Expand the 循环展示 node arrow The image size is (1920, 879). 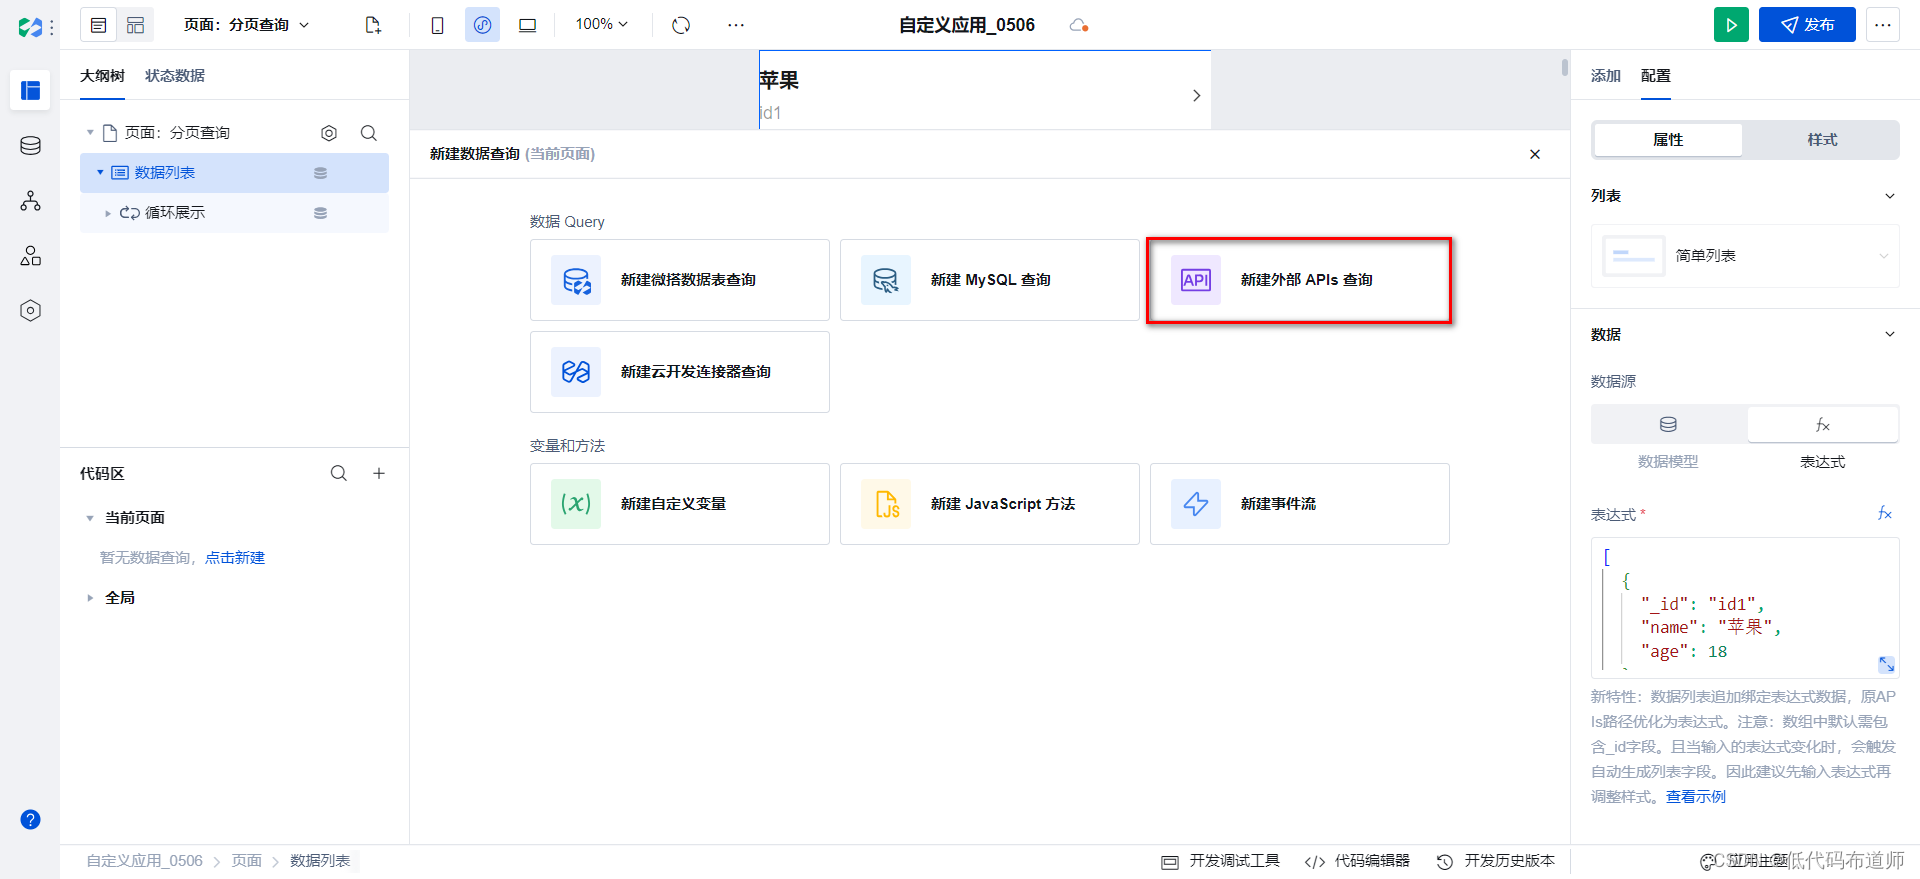click(108, 213)
